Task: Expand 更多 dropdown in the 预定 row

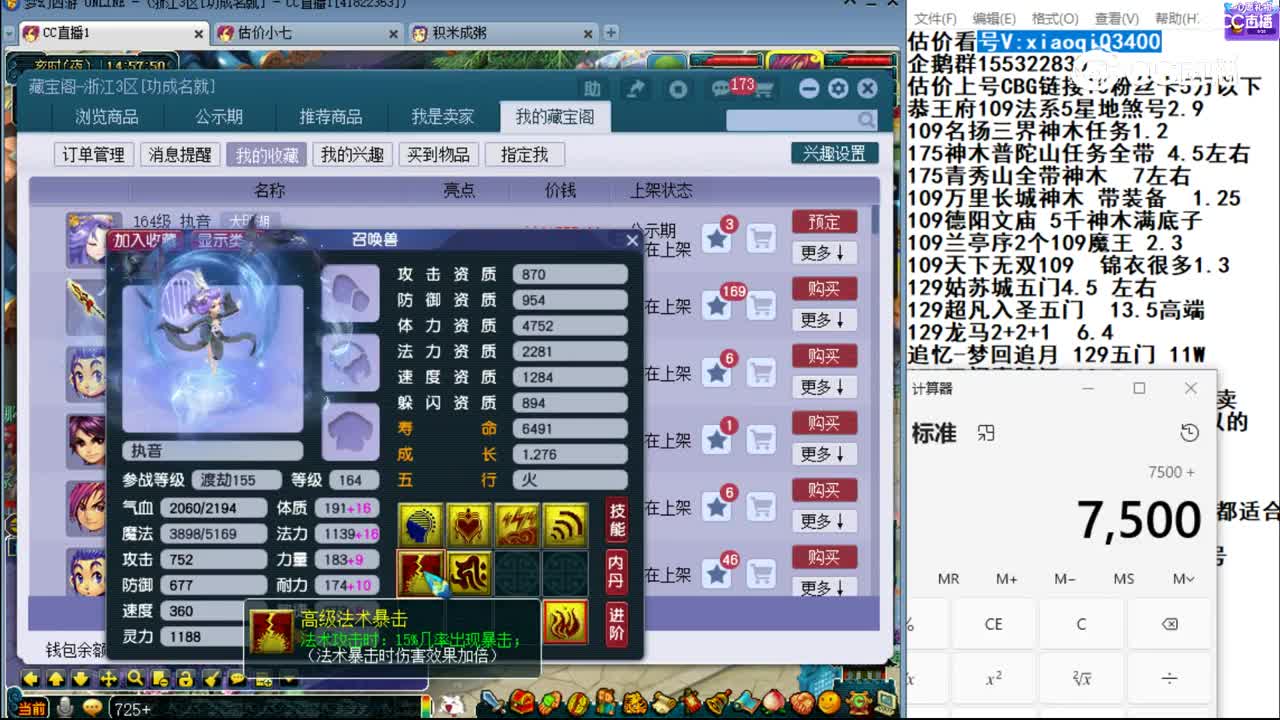Action: (x=824, y=253)
